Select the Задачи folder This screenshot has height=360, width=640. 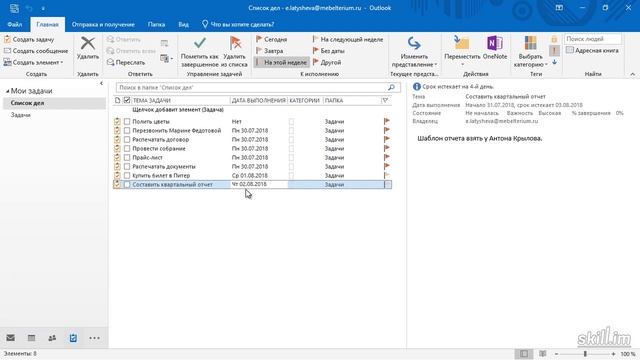pyautogui.click(x=21, y=115)
